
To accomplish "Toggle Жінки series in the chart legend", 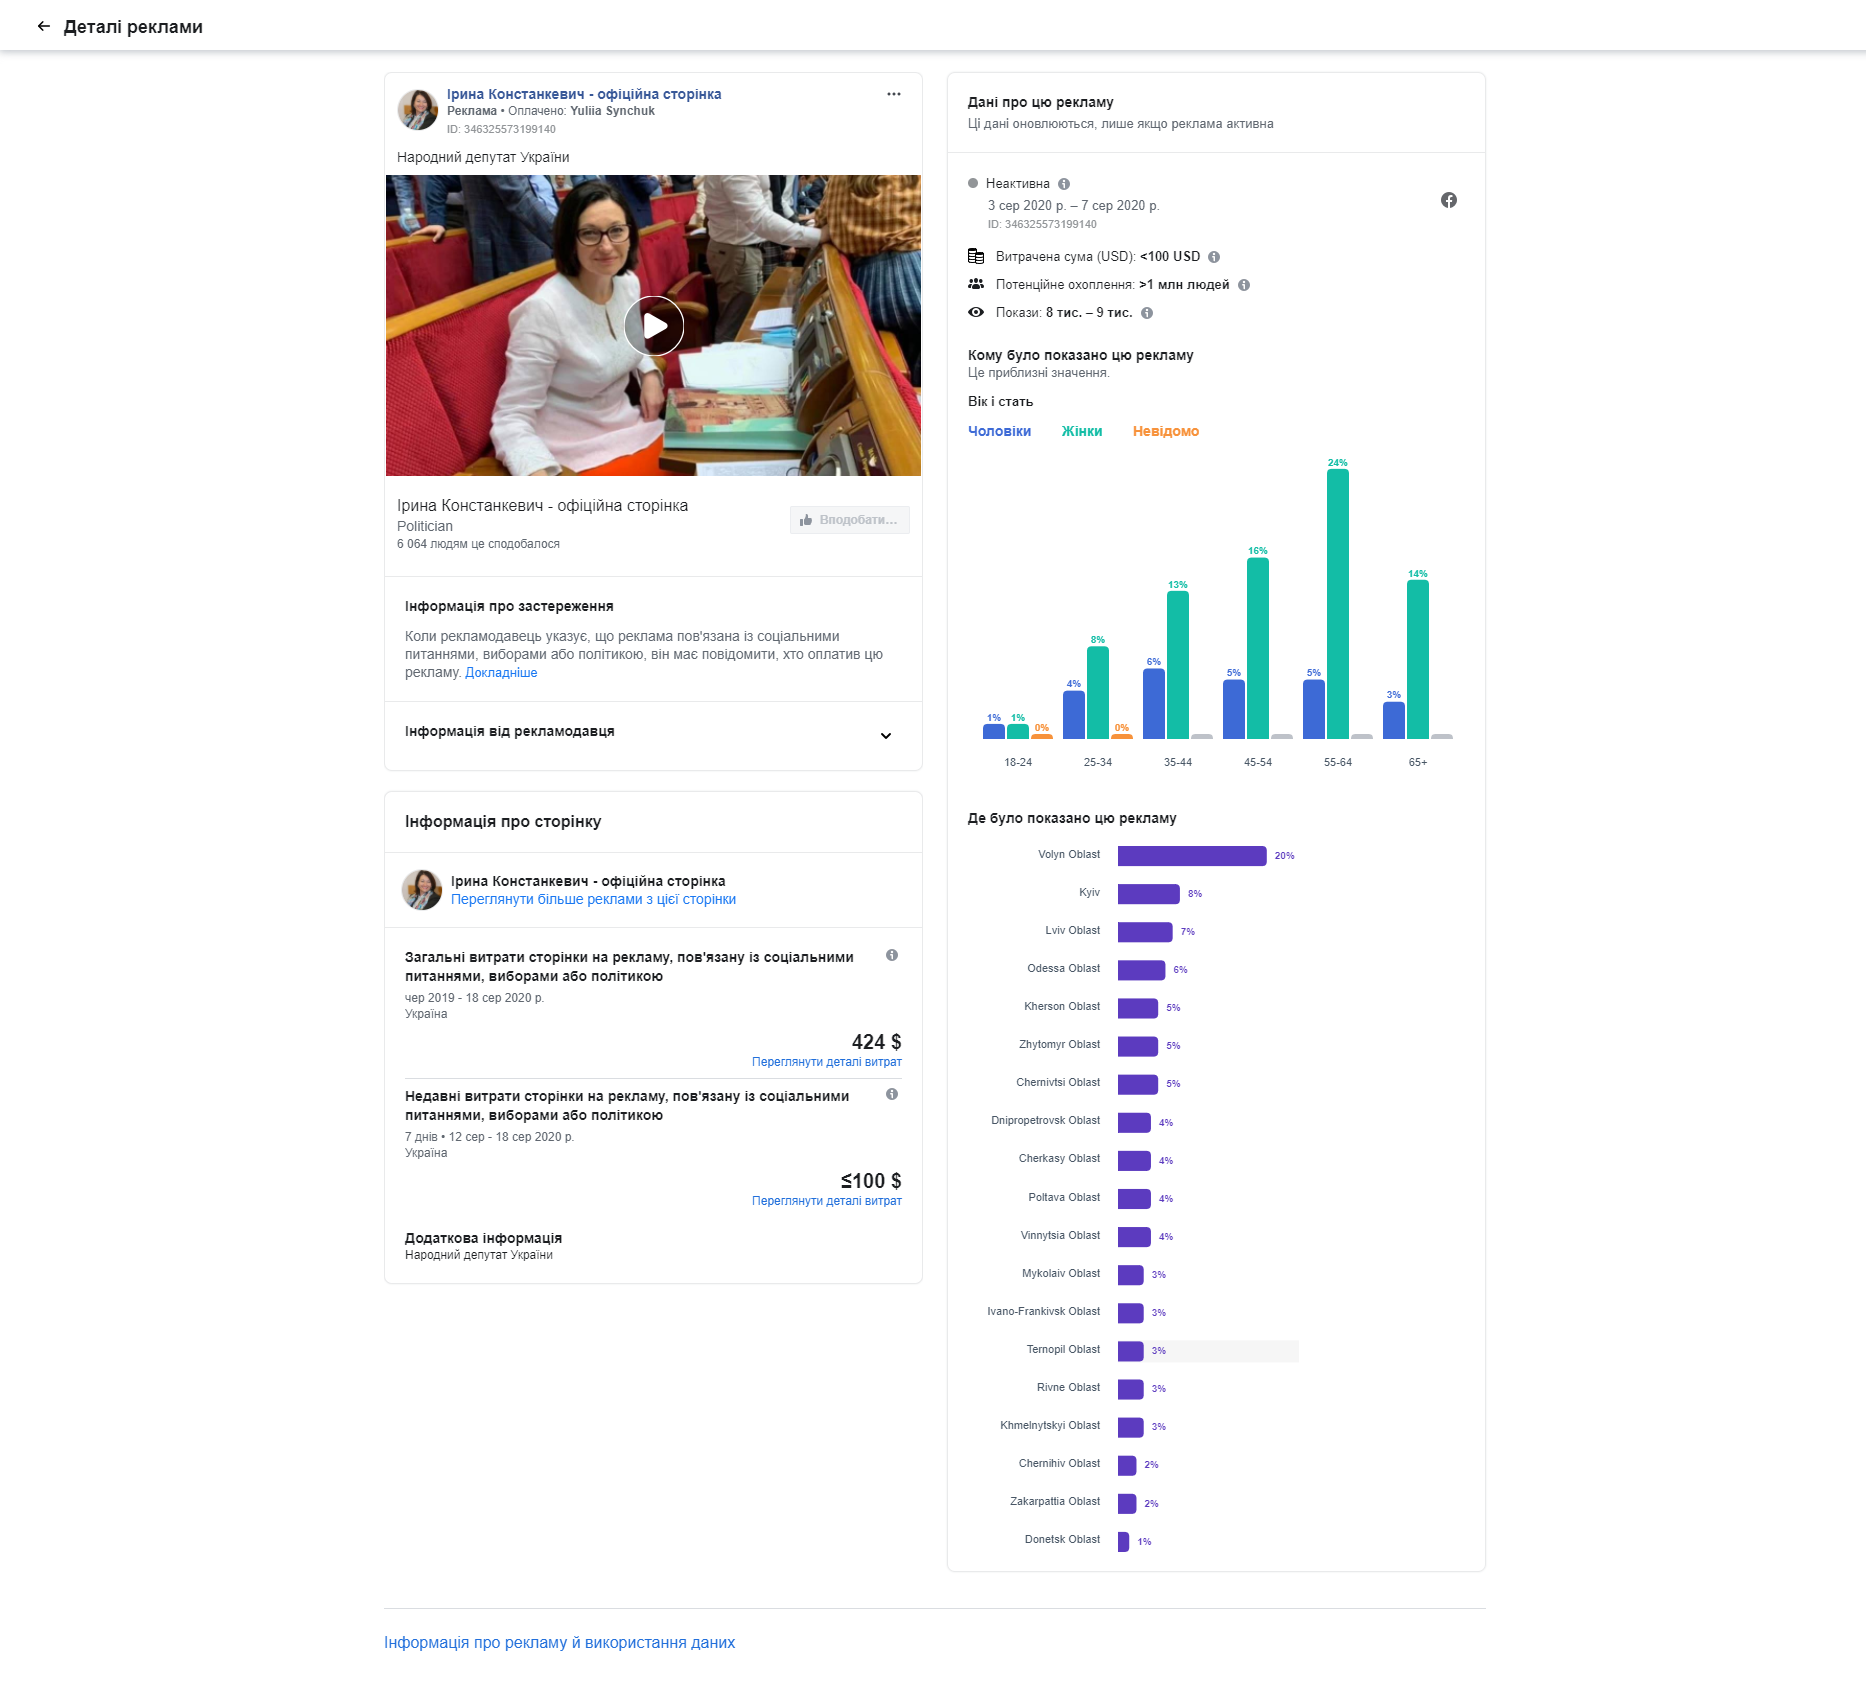I will pos(1081,431).
